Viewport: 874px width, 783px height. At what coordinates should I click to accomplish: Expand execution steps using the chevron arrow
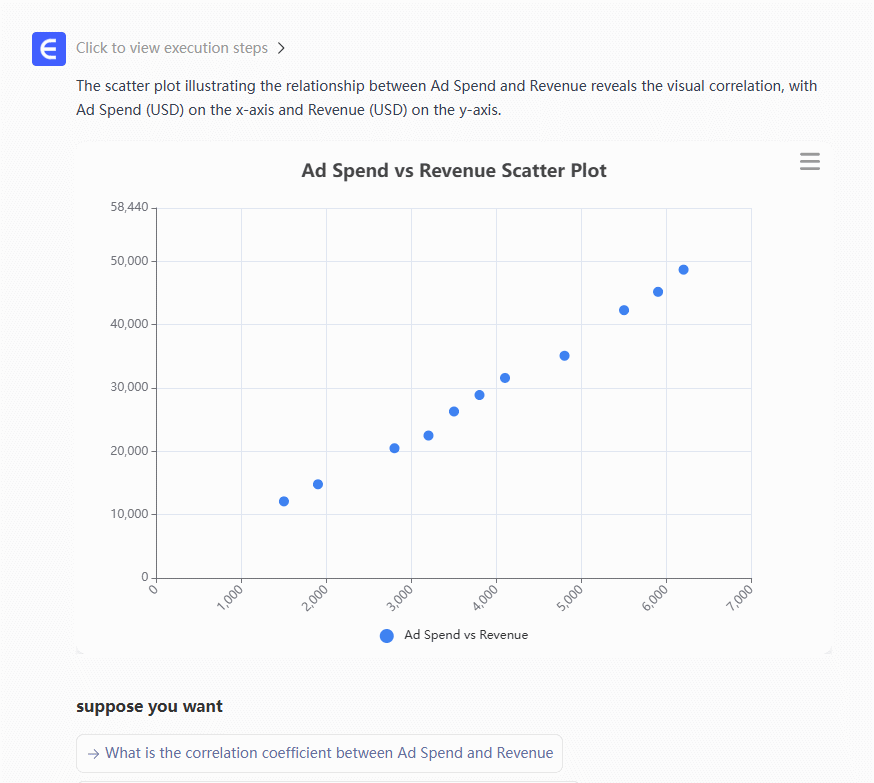tap(281, 48)
